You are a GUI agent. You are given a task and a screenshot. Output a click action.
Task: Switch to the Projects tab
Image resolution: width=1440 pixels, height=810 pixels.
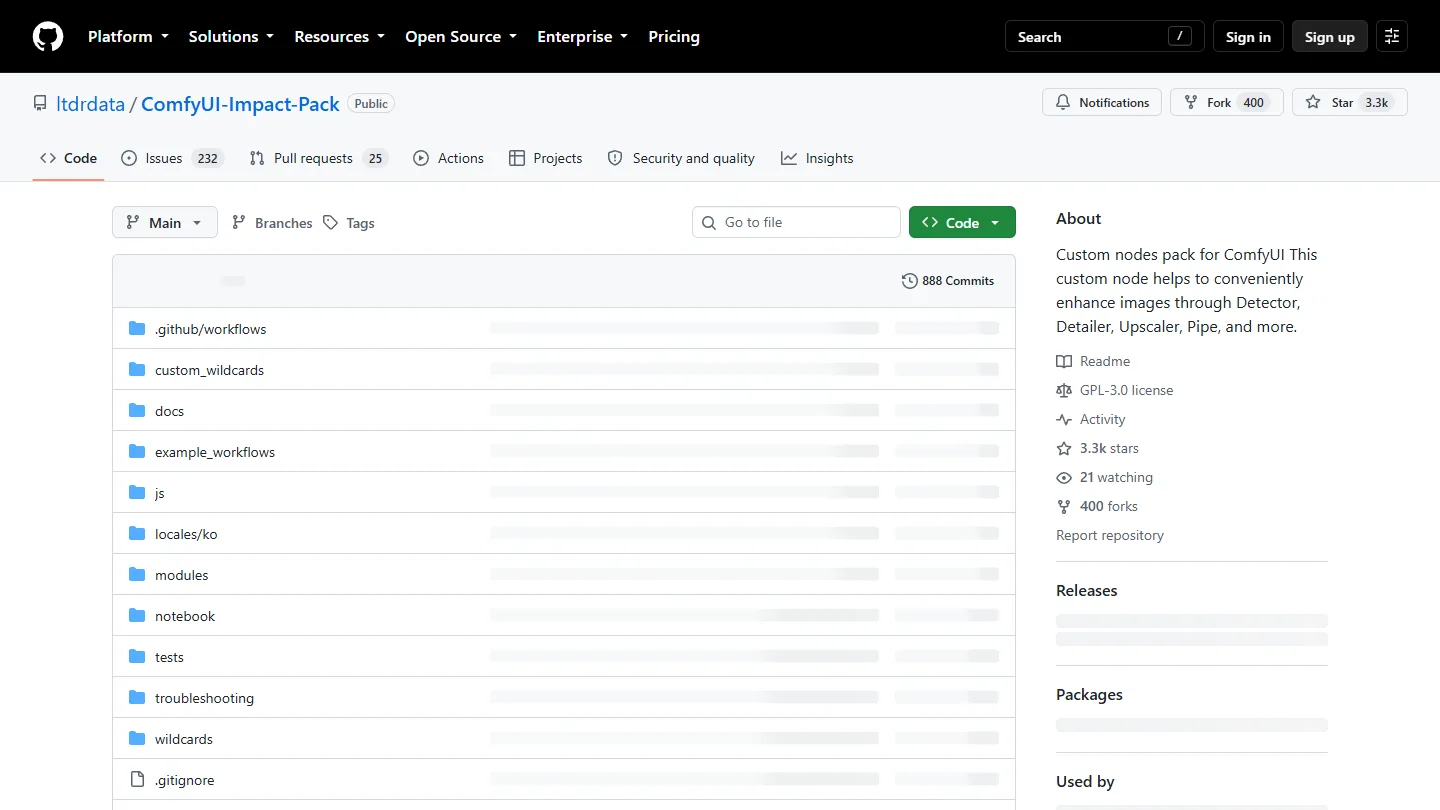(545, 158)
